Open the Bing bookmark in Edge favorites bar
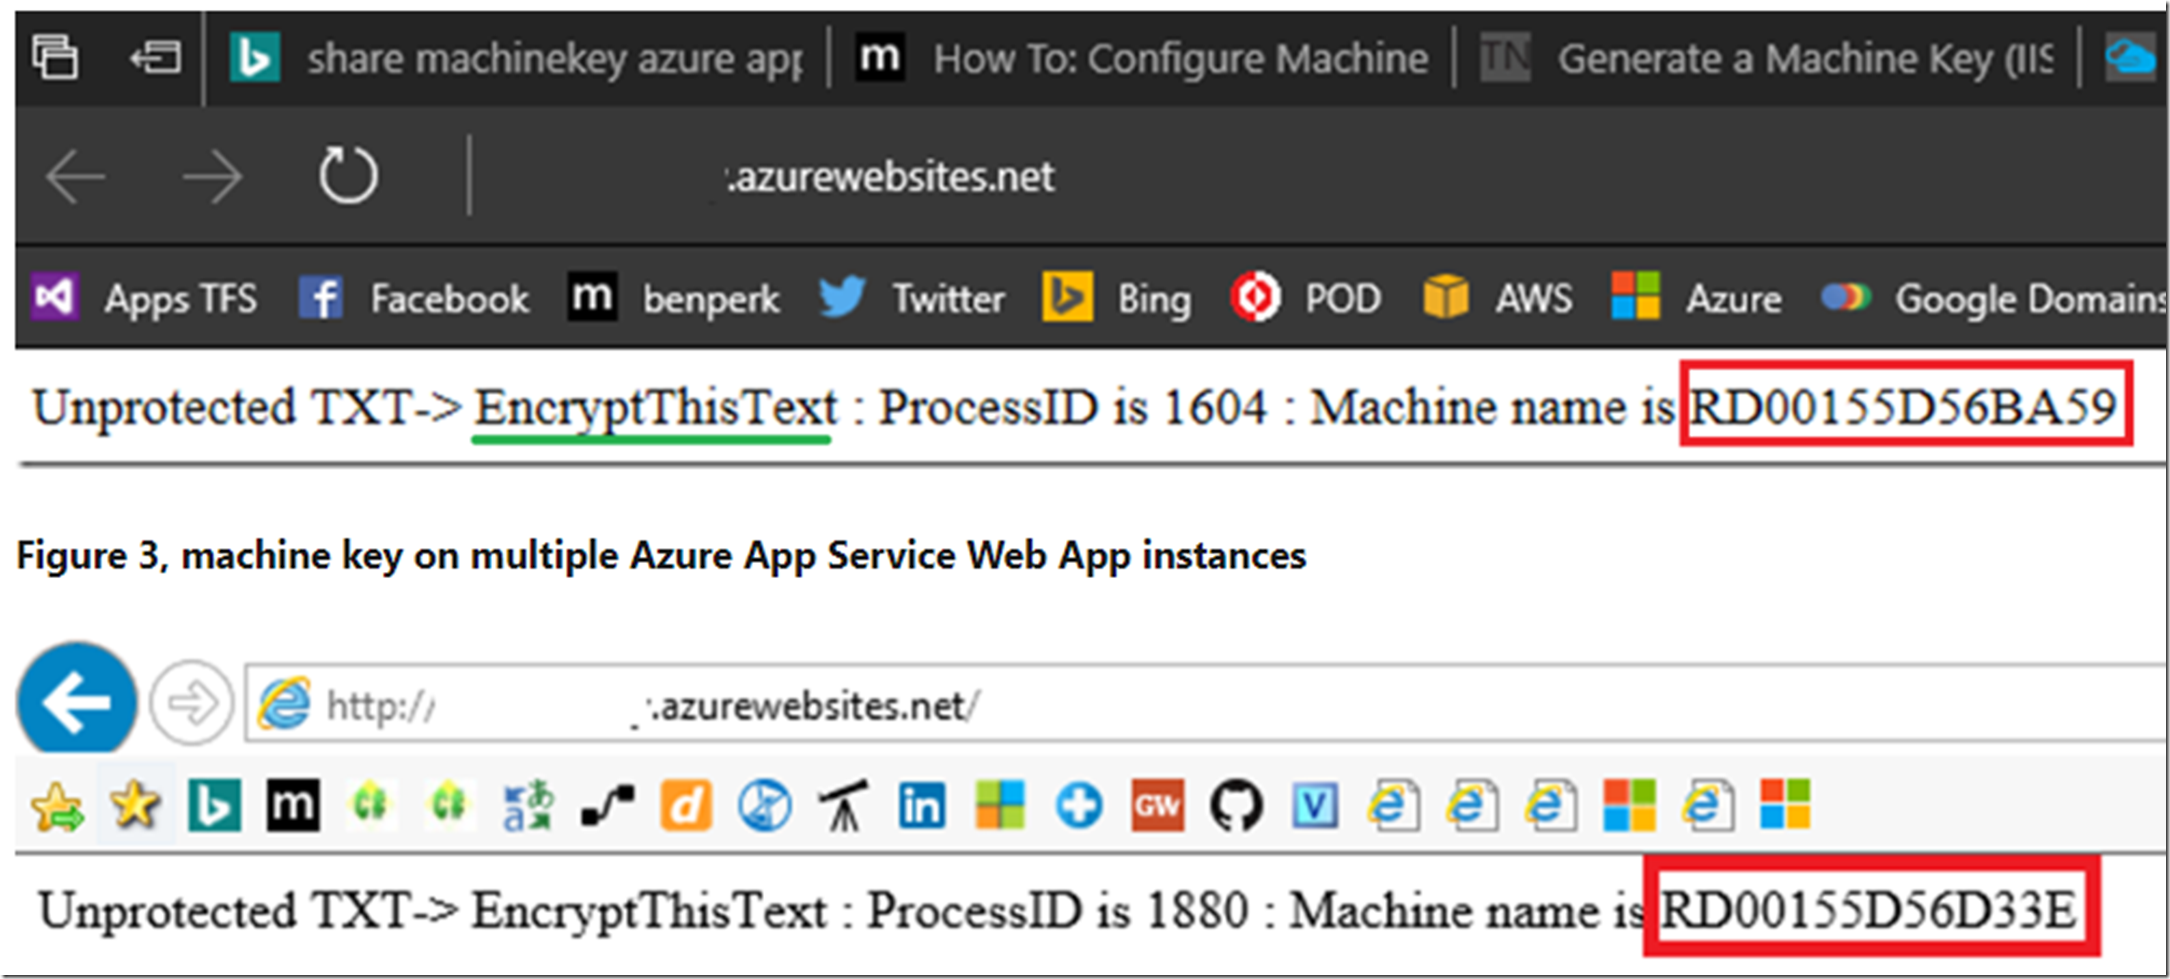 click(x=1117, y=298)
